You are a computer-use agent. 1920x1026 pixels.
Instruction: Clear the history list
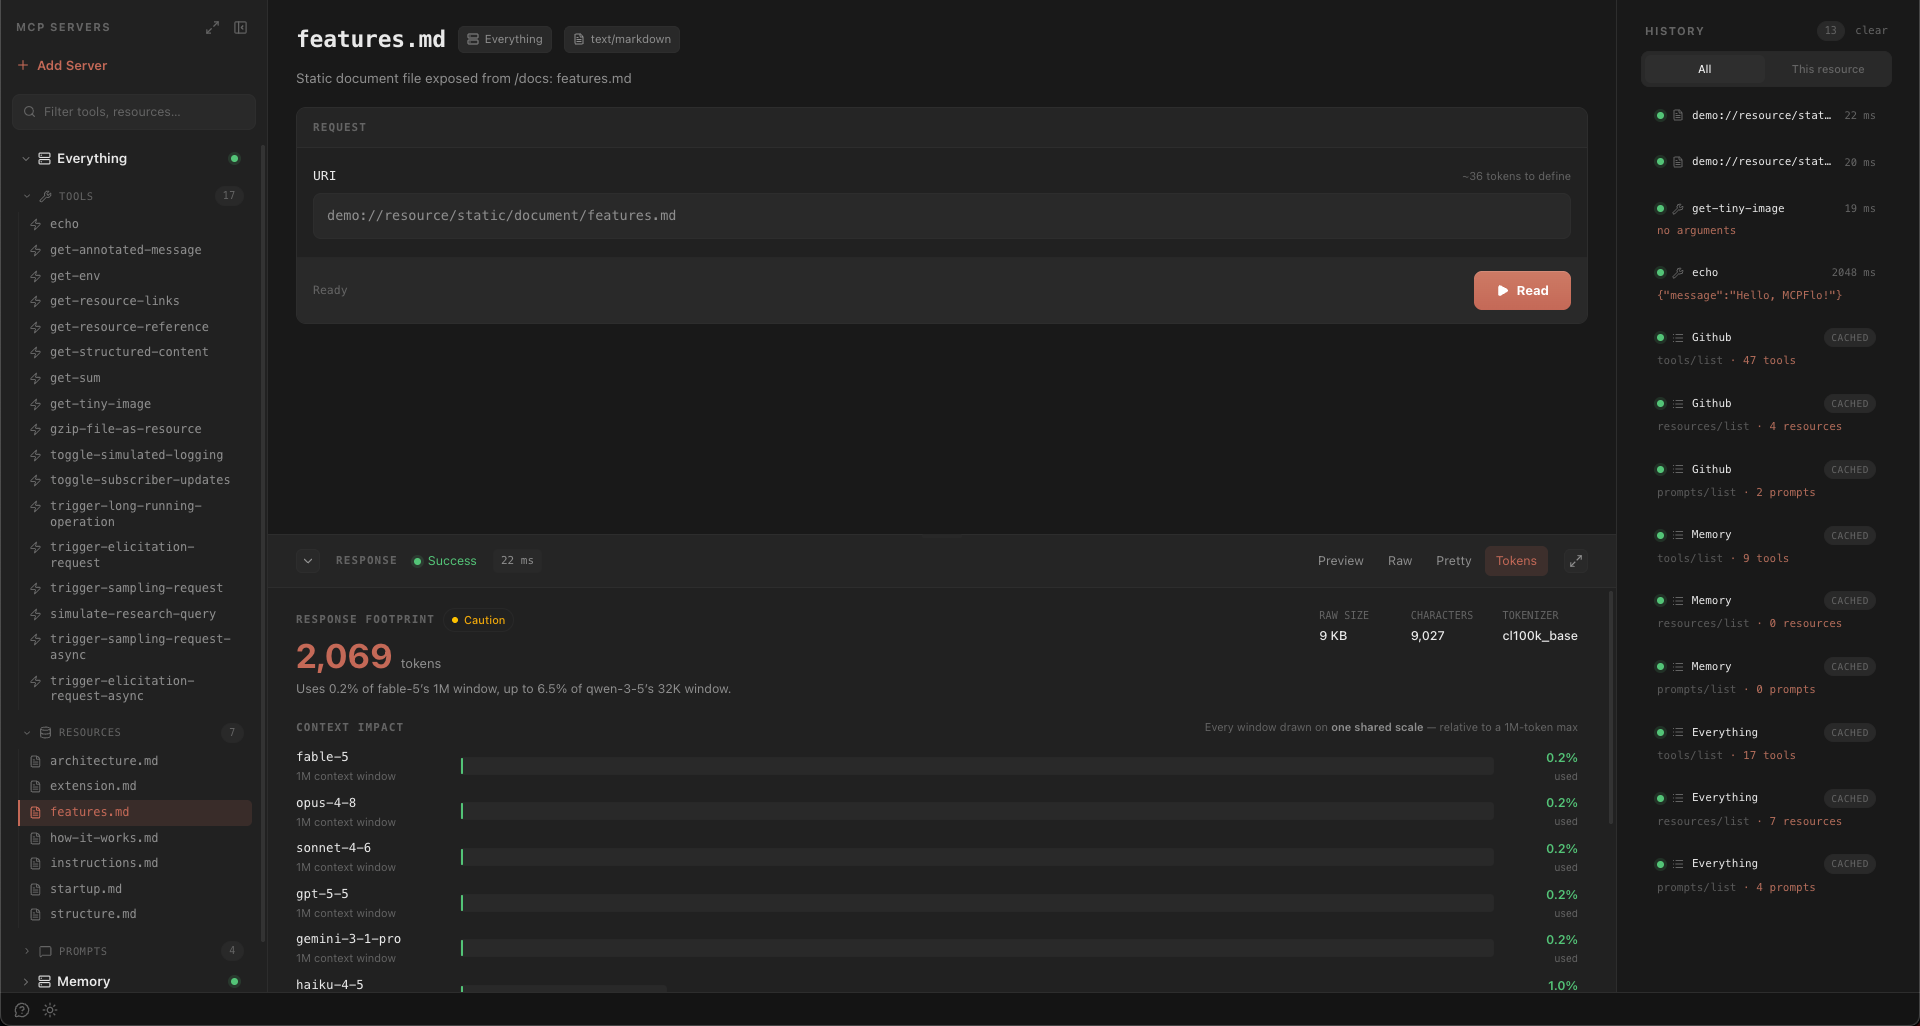(1871, 30)
